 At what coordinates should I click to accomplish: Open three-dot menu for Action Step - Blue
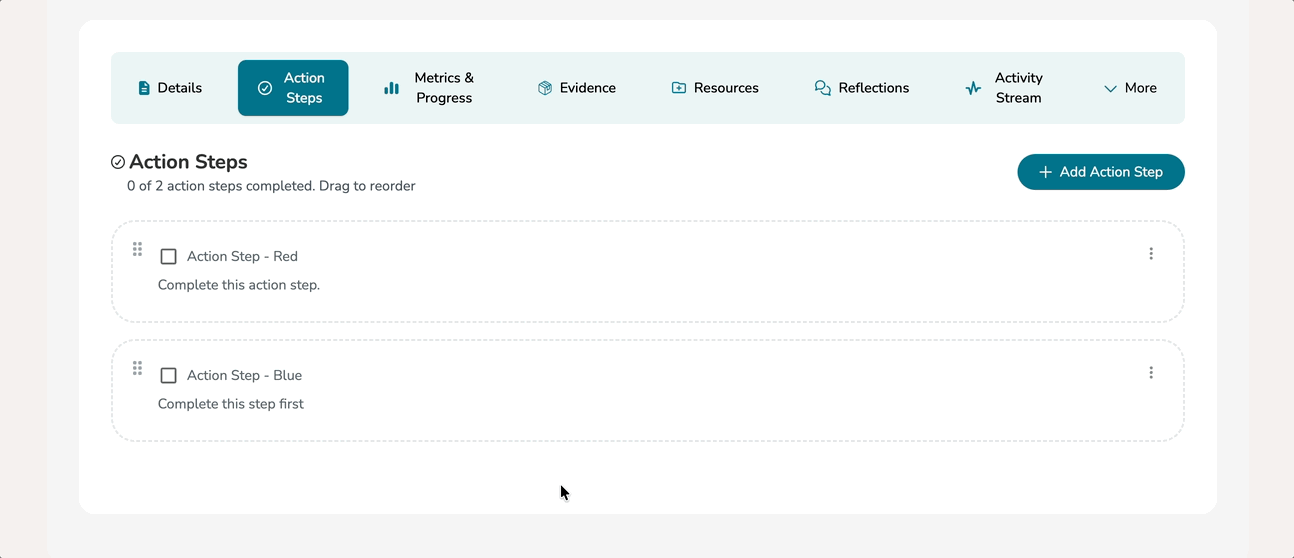pos(1151,373)
